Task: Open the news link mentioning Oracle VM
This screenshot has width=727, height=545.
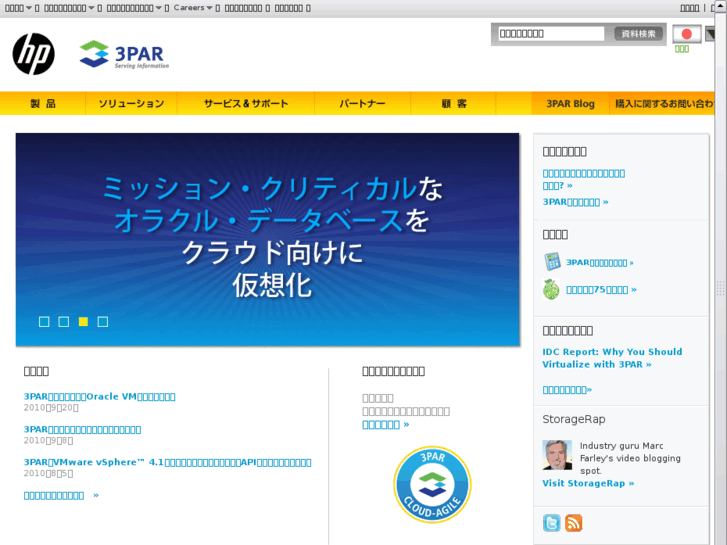Action: (100, 396)
